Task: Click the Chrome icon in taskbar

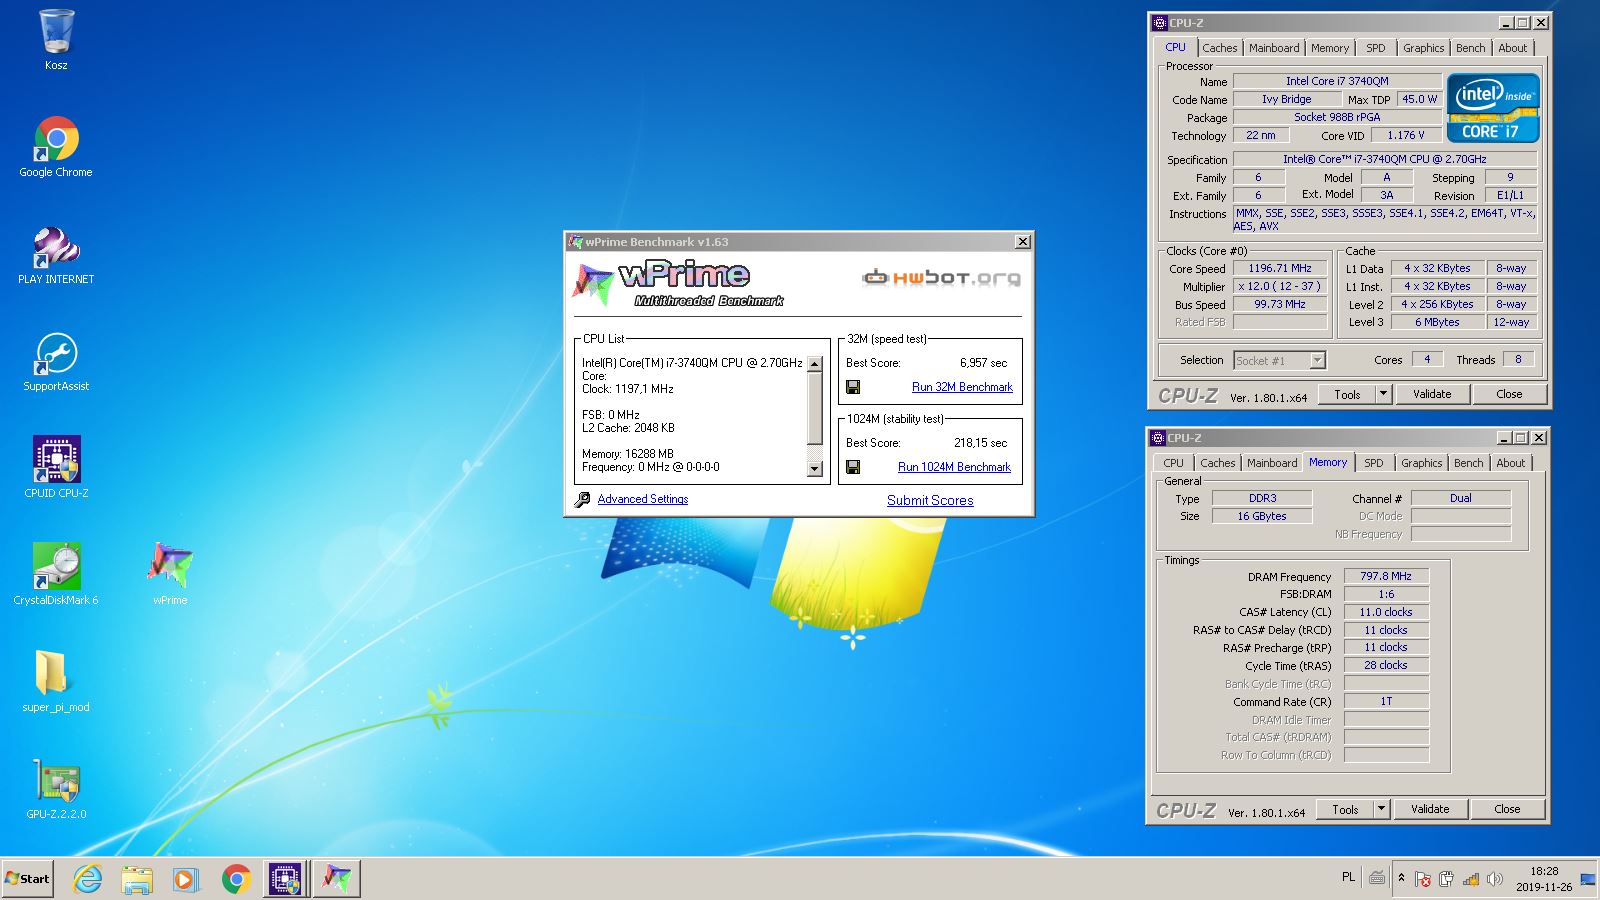Action: (236, 879)
